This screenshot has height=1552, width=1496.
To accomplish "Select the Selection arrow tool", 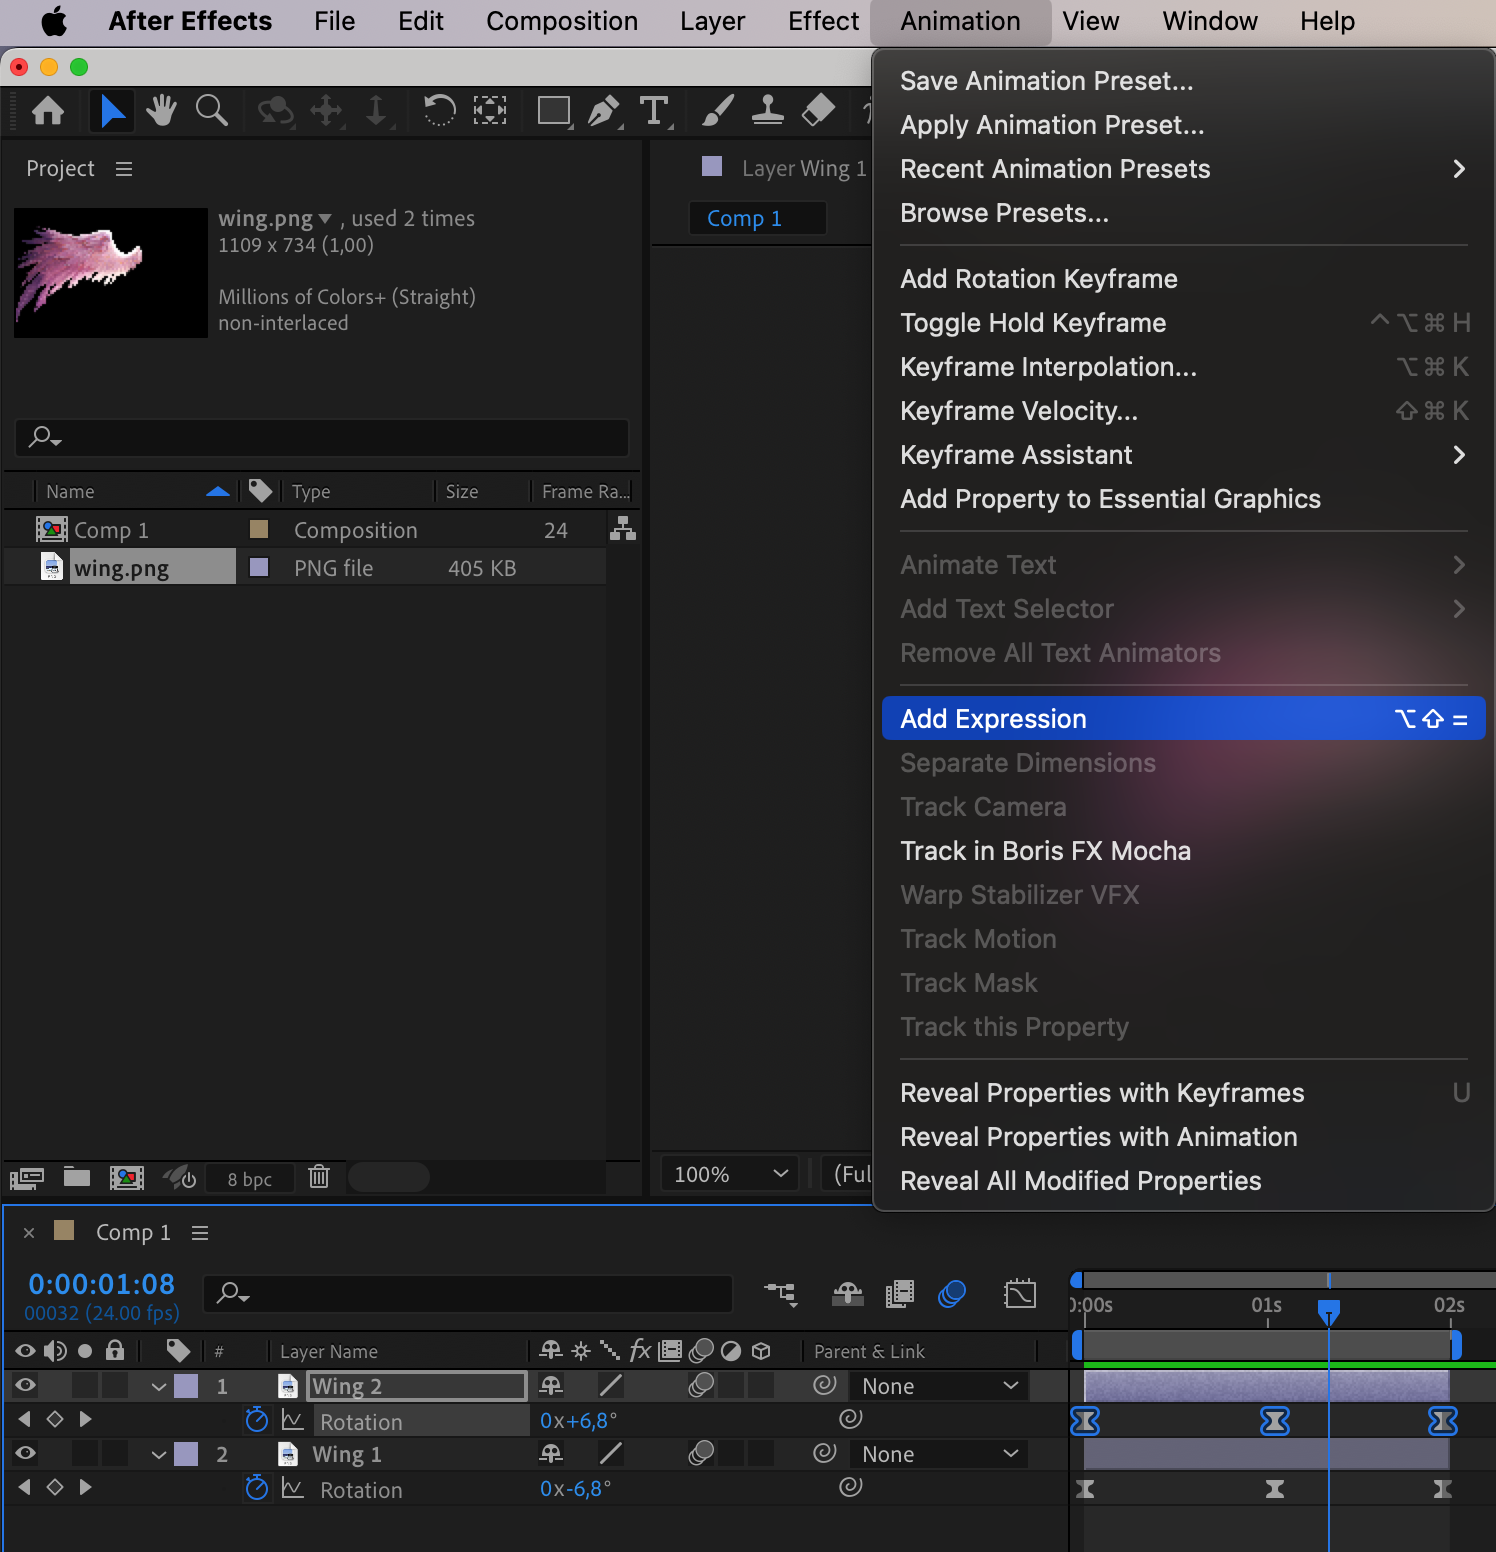I will click(112, 110).
